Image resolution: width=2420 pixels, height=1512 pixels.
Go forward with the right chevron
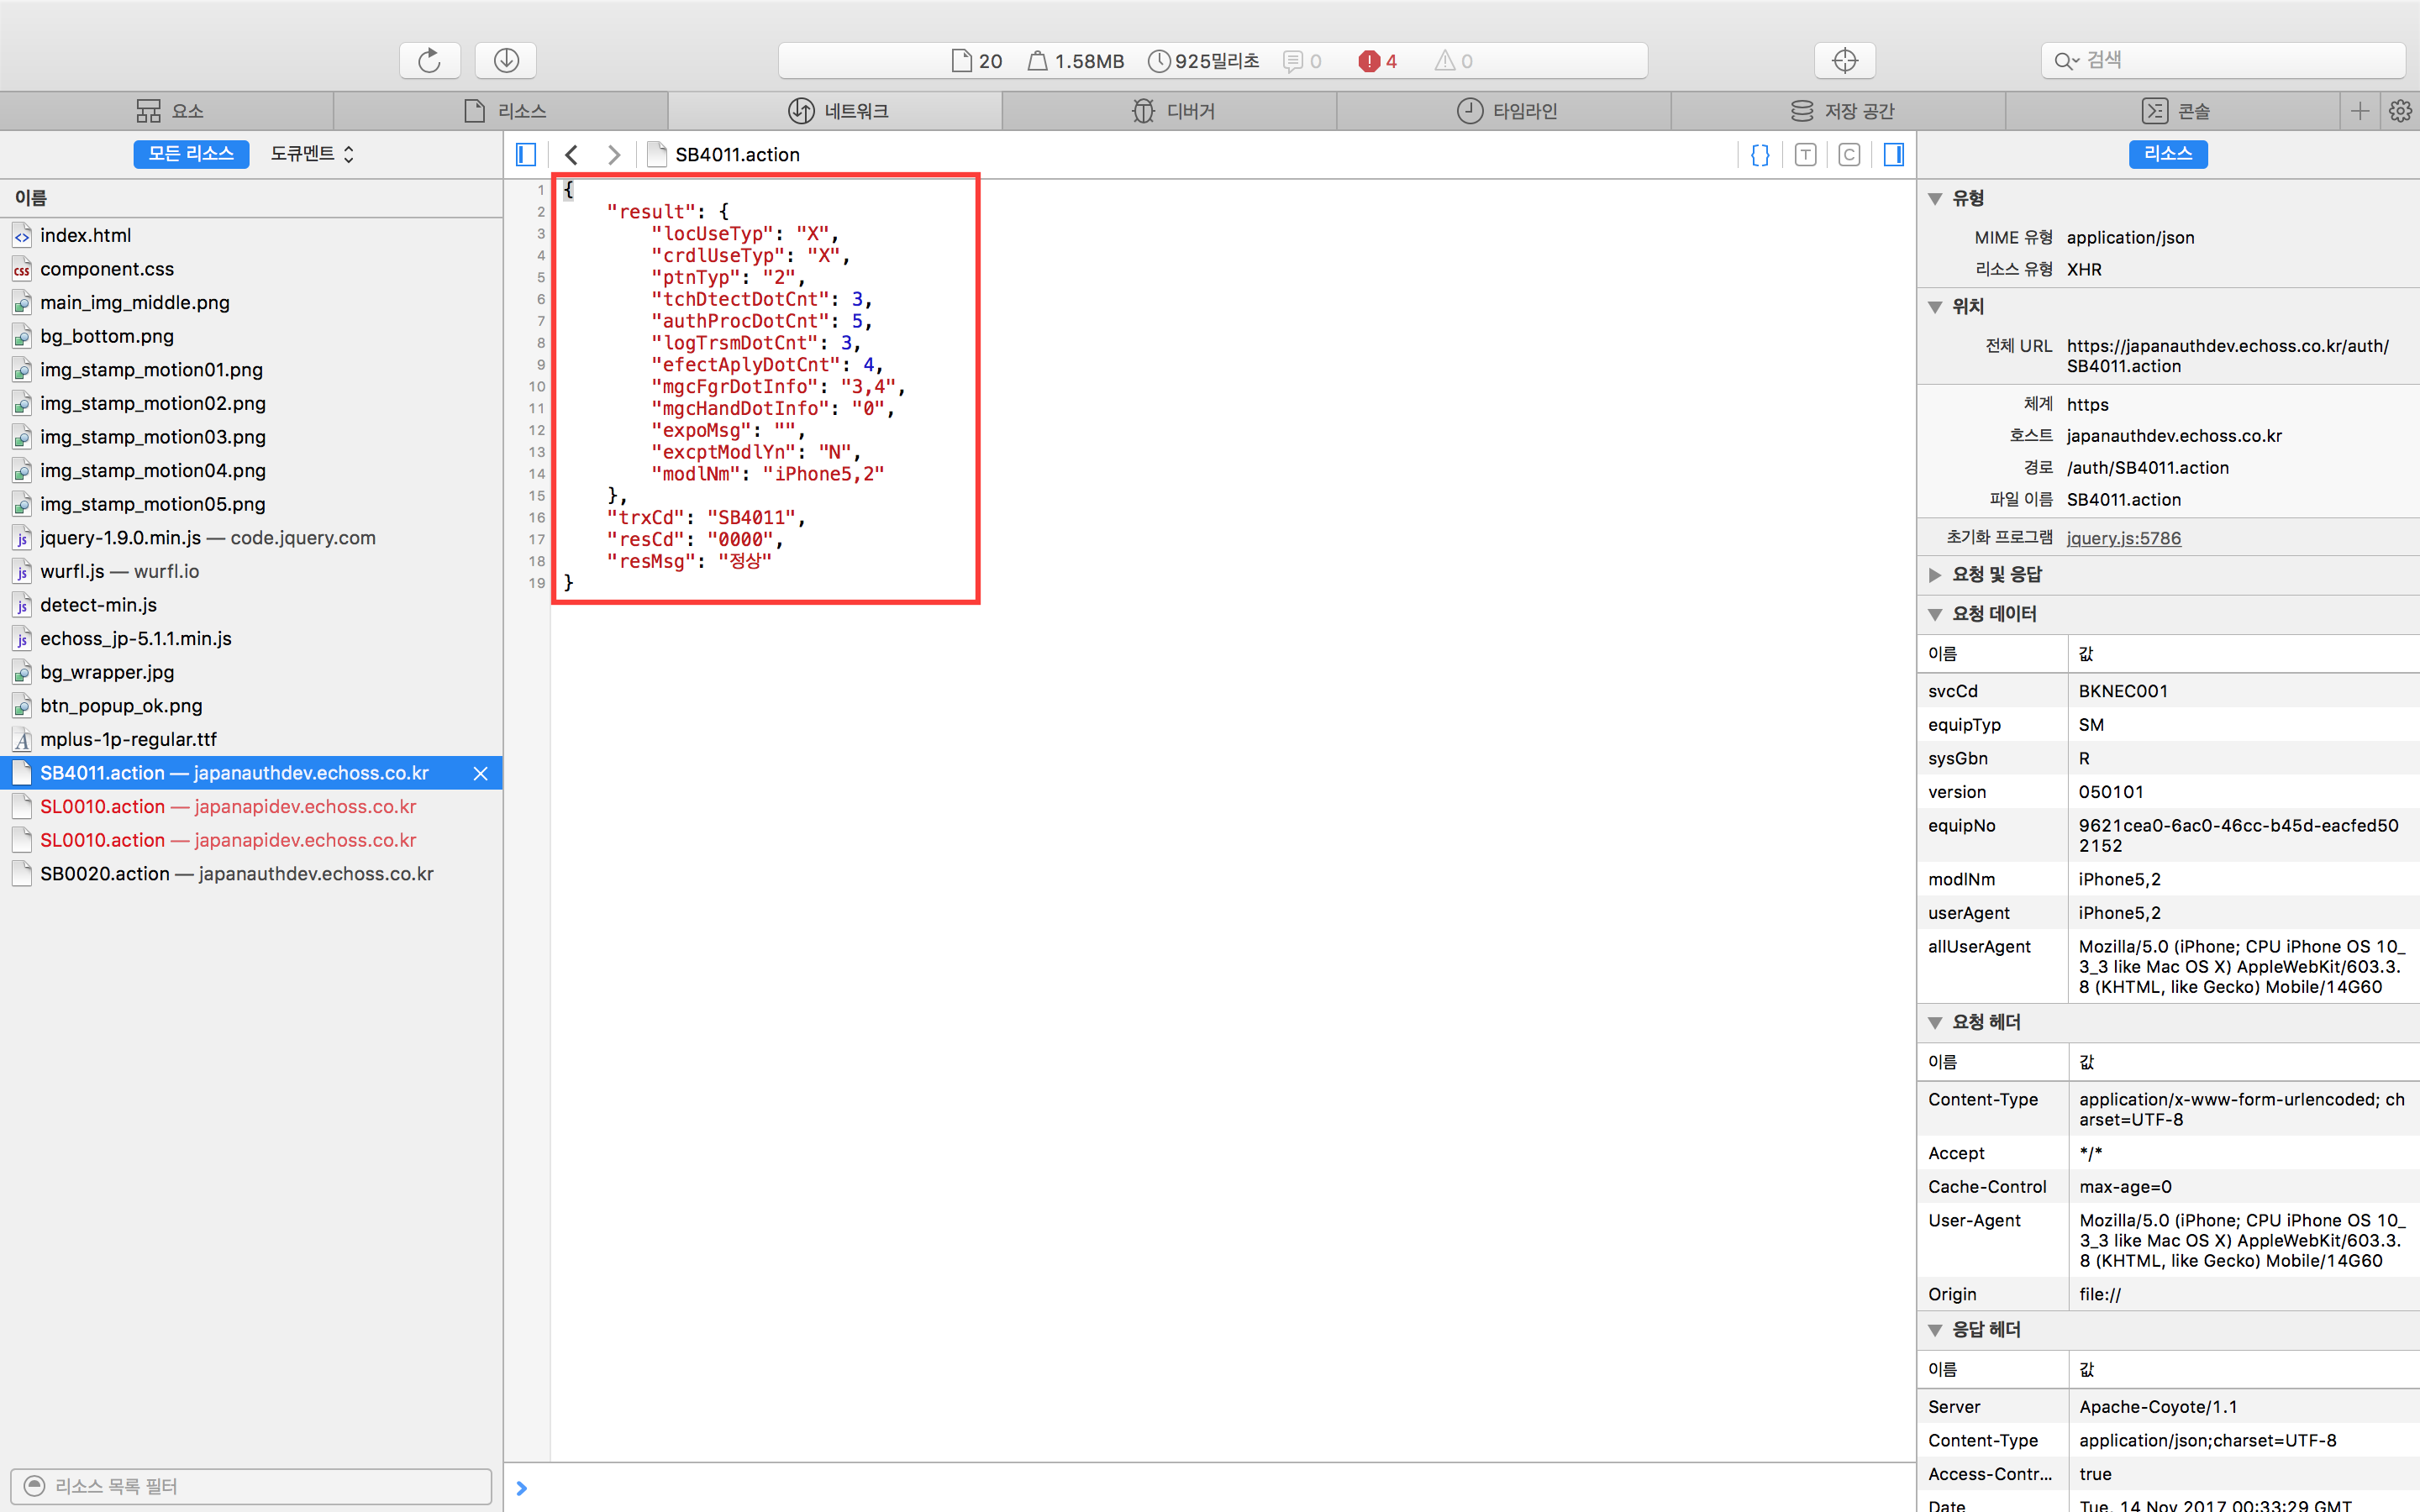click(614, 154)
